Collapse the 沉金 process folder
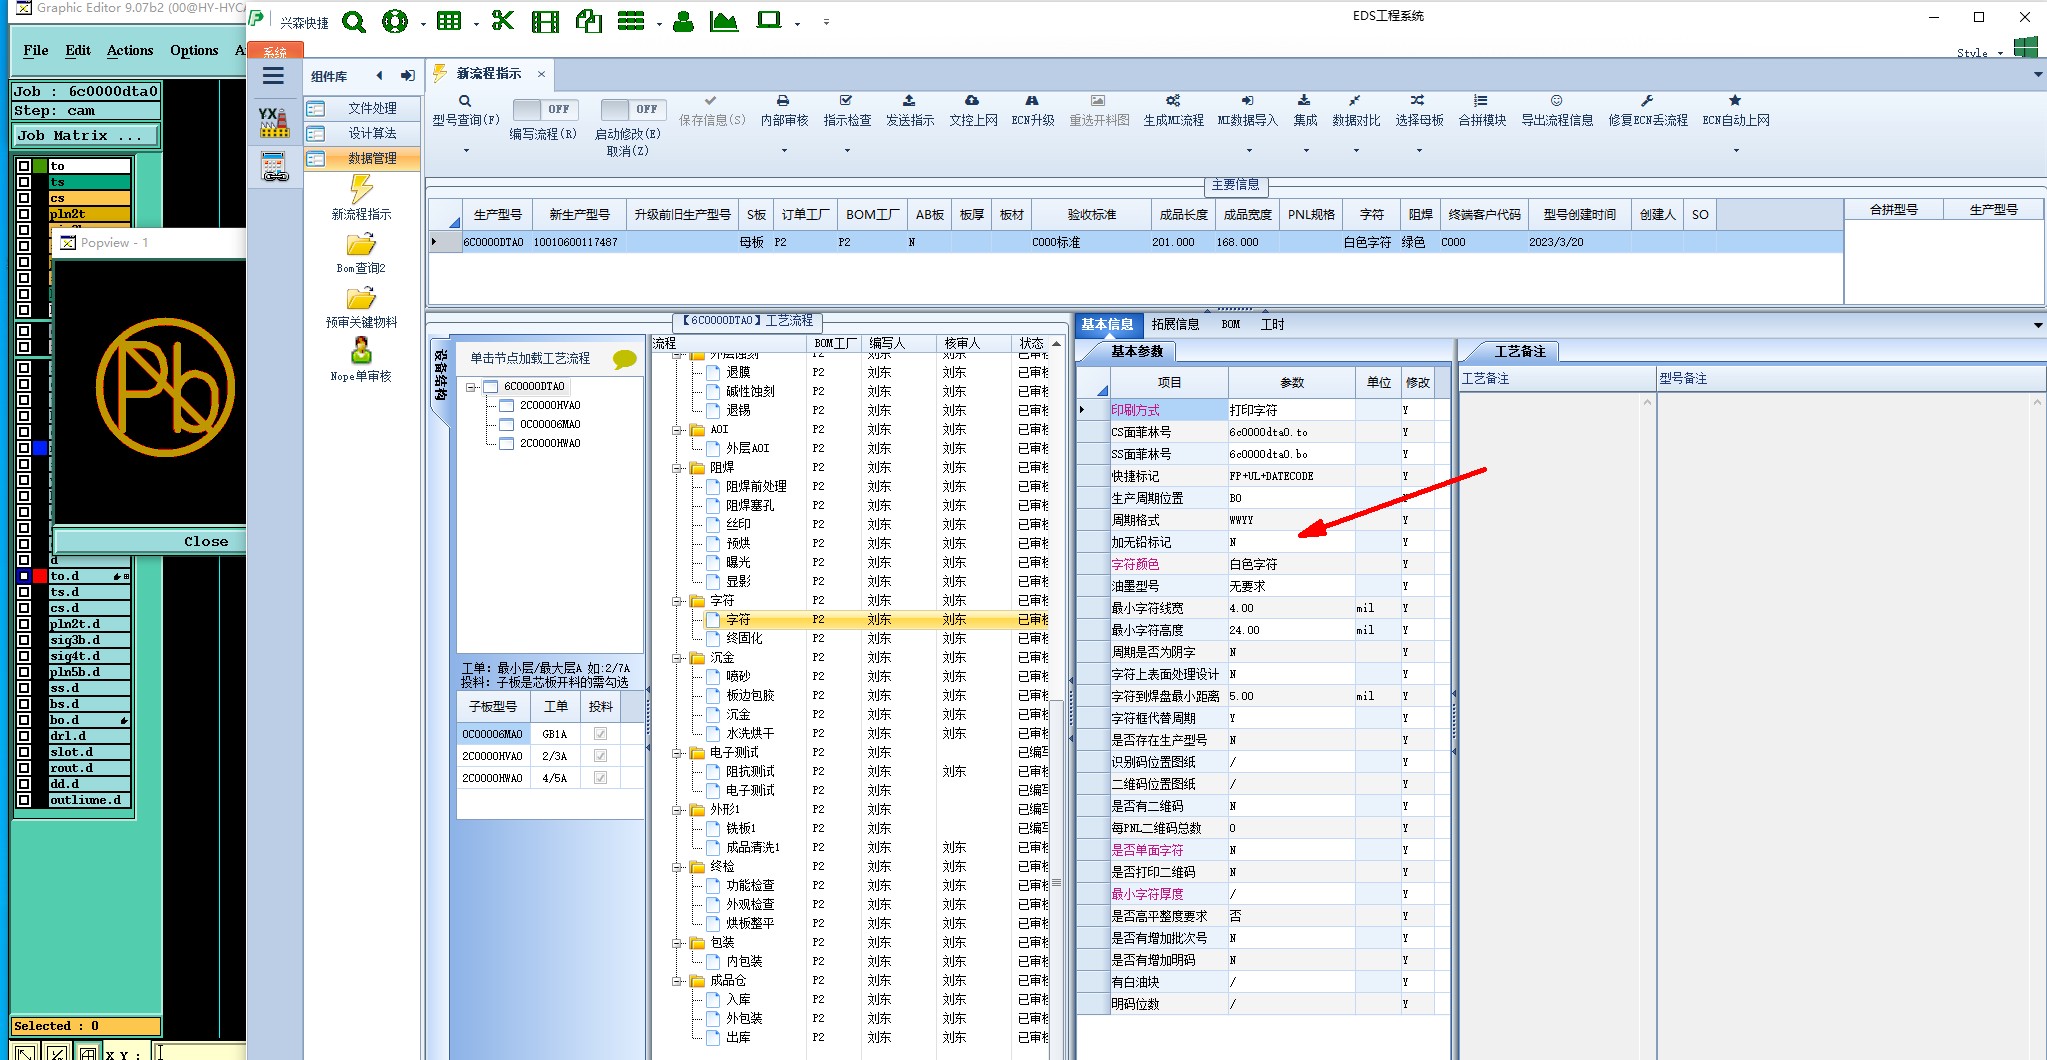Viewport: 2047px width, 1060px height. point(678,658)
